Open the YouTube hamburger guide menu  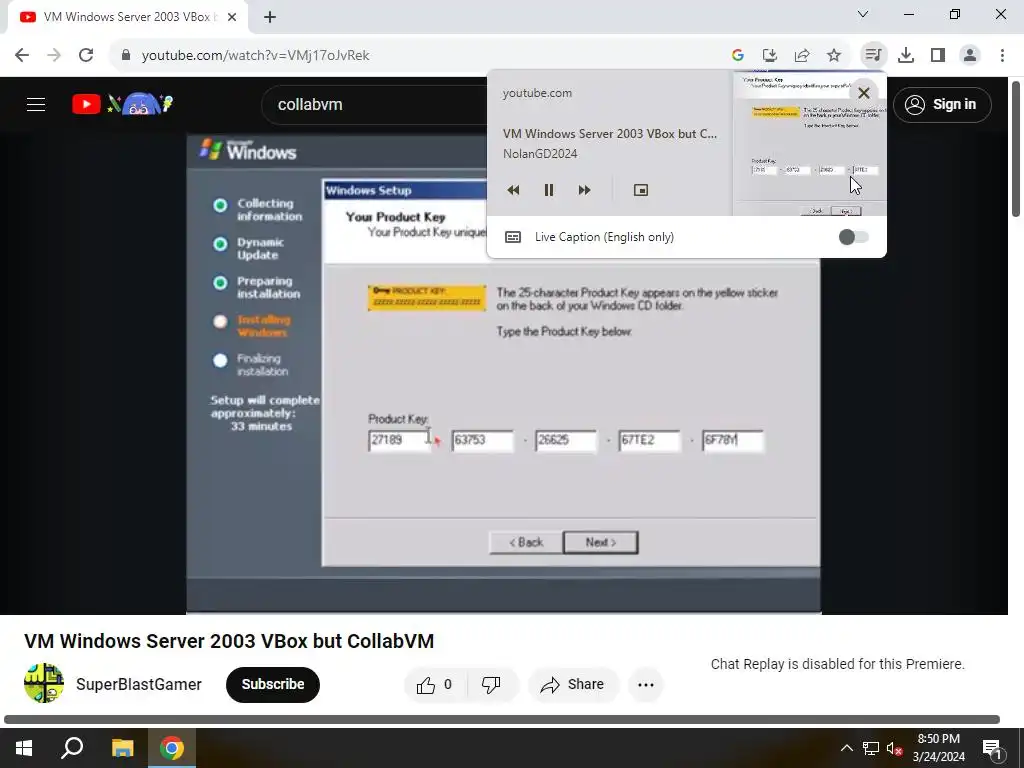(x=36, y=104)
